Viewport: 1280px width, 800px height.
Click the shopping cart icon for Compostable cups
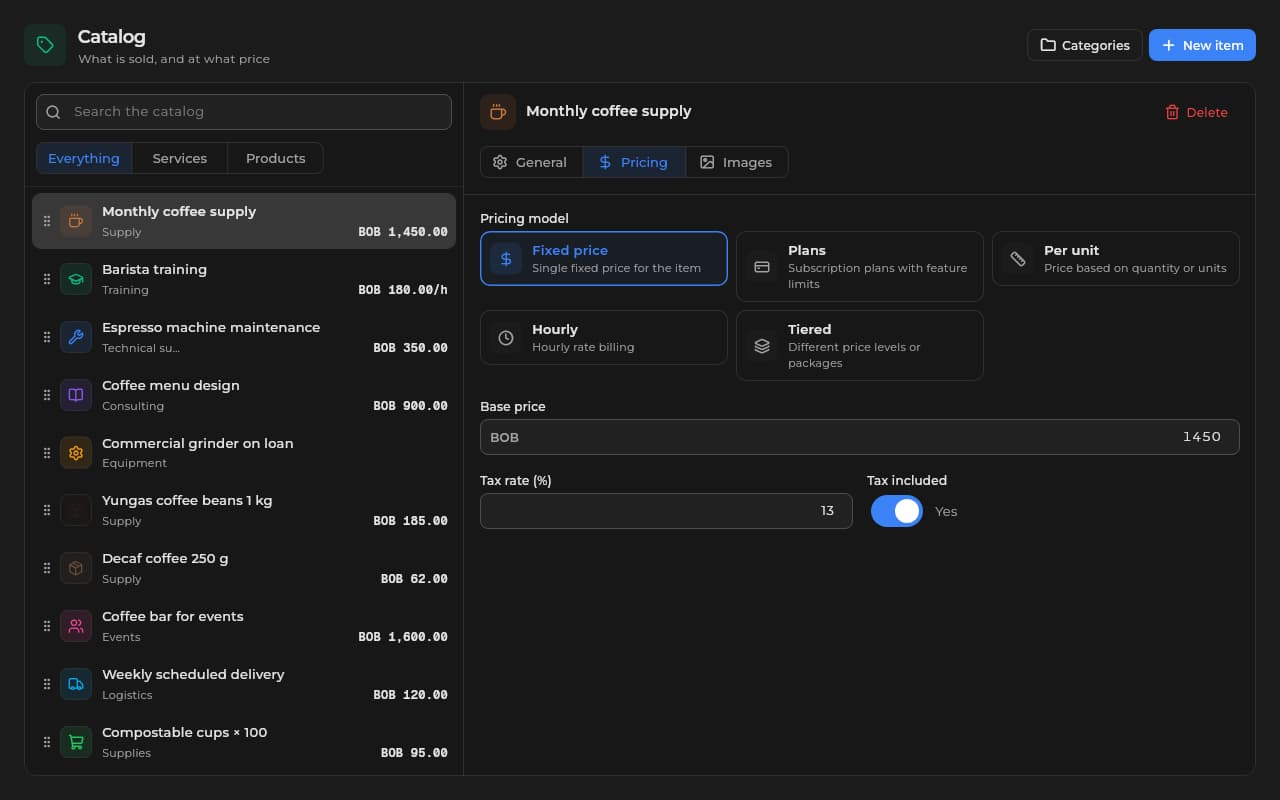click(76, 742)
